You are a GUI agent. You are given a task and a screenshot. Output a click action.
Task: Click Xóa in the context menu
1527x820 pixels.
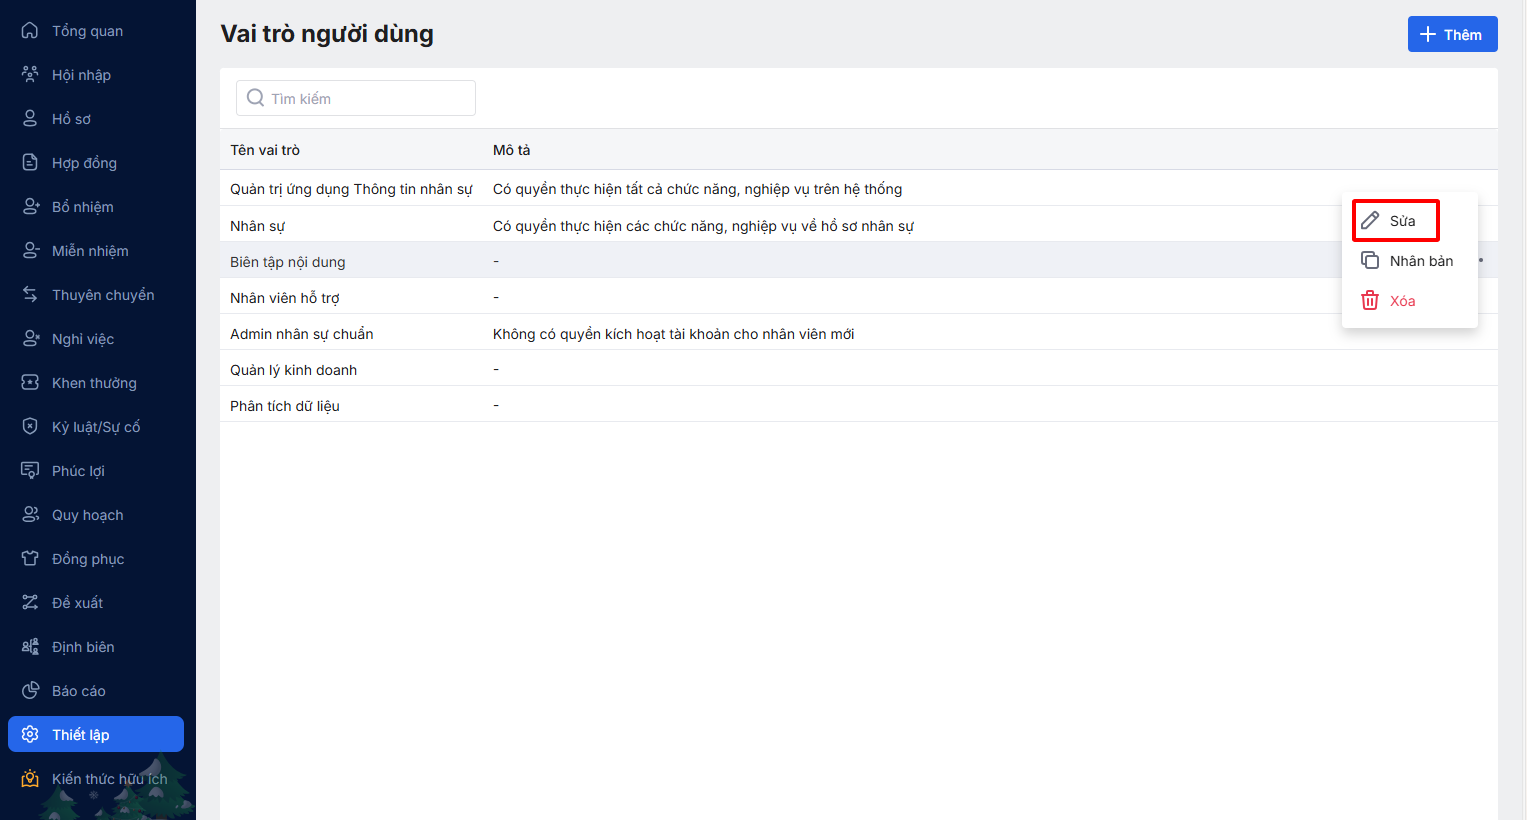[1402, 301]
